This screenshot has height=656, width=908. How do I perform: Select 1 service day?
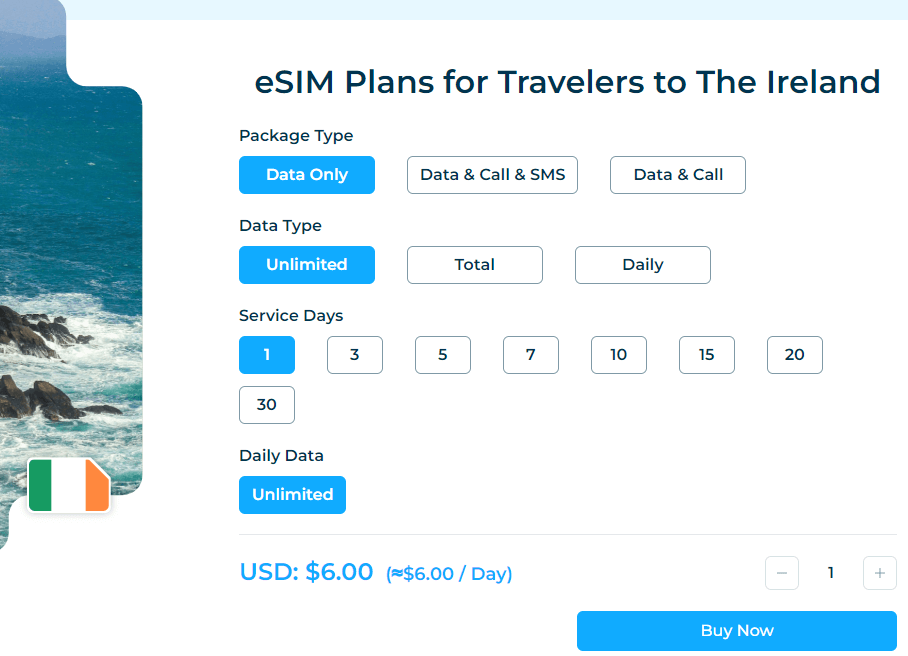267,354
